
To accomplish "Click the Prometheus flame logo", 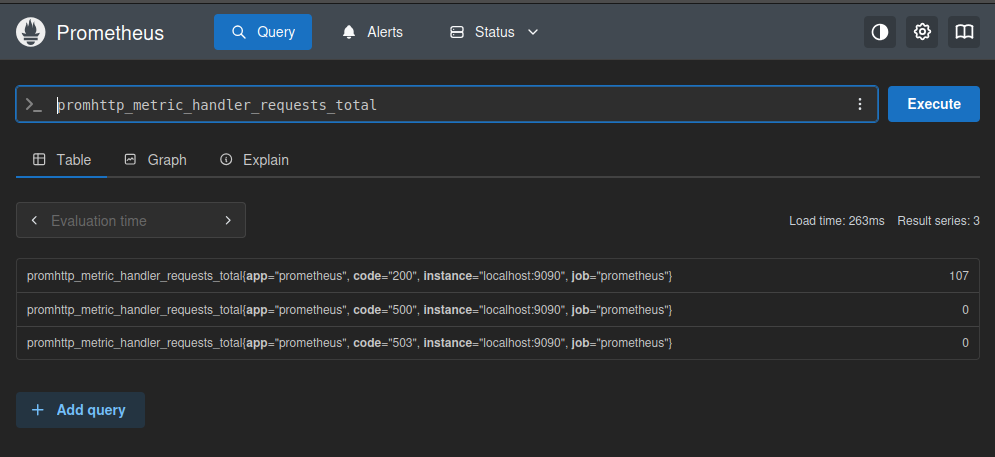I will pos(31,32).
